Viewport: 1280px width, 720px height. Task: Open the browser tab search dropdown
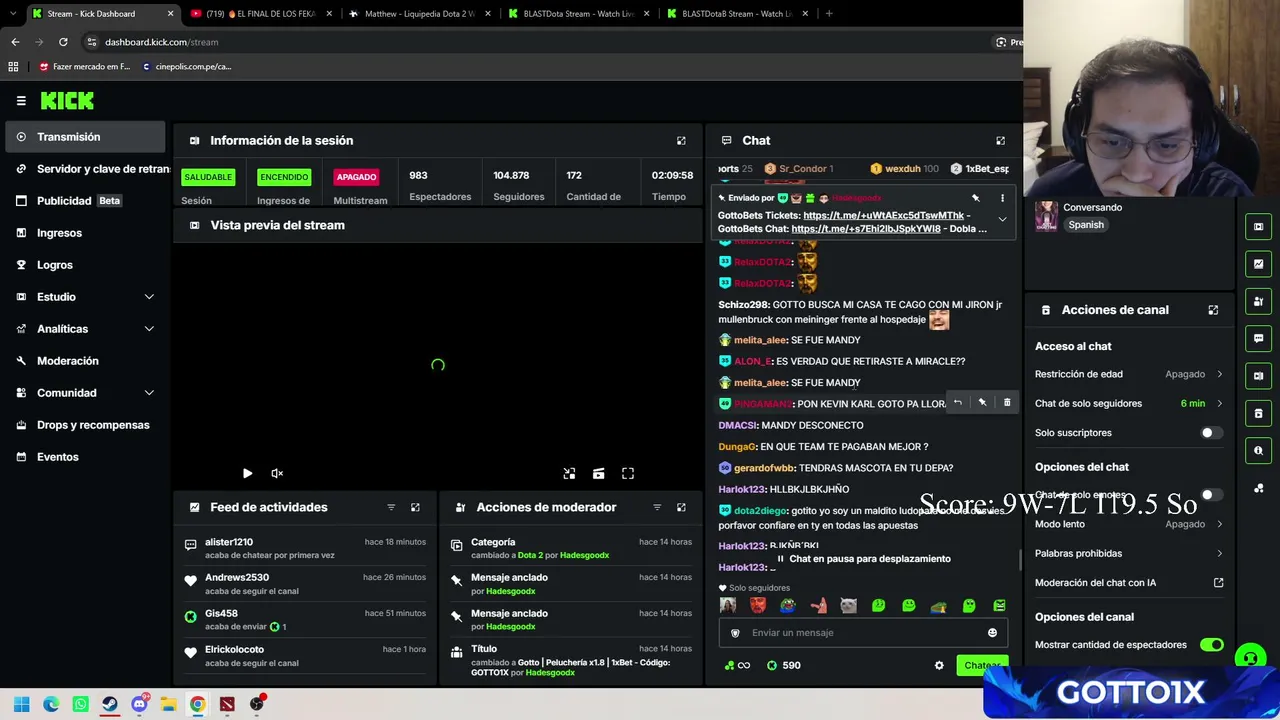click(x=15, y=14)
